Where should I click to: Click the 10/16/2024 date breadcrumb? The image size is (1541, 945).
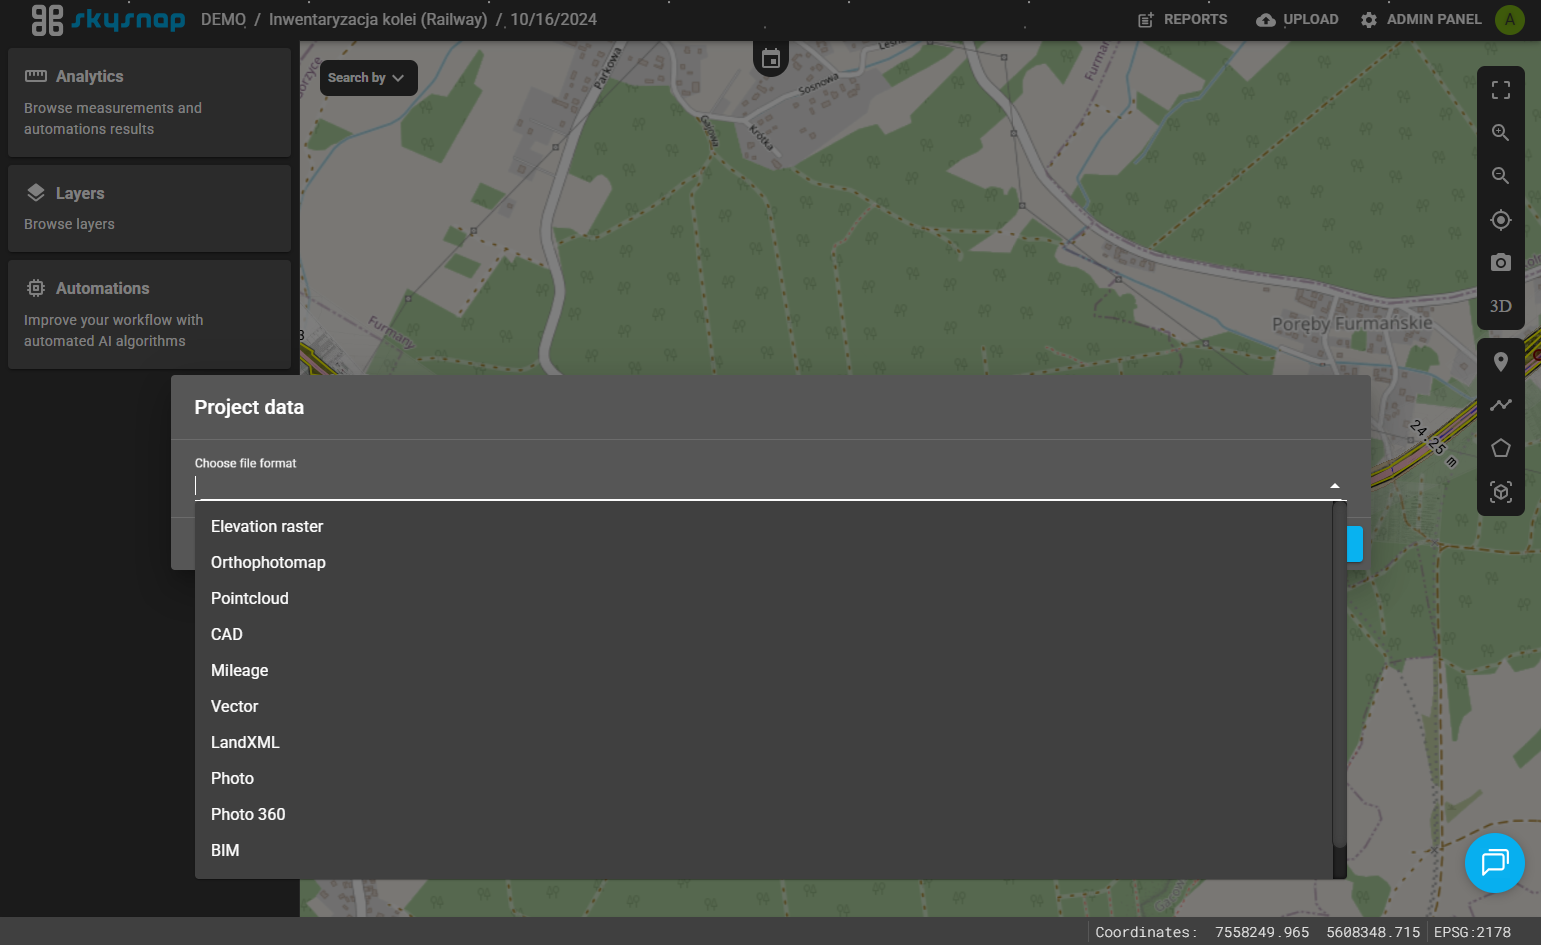pyautogui.click(x=553, y=20)
